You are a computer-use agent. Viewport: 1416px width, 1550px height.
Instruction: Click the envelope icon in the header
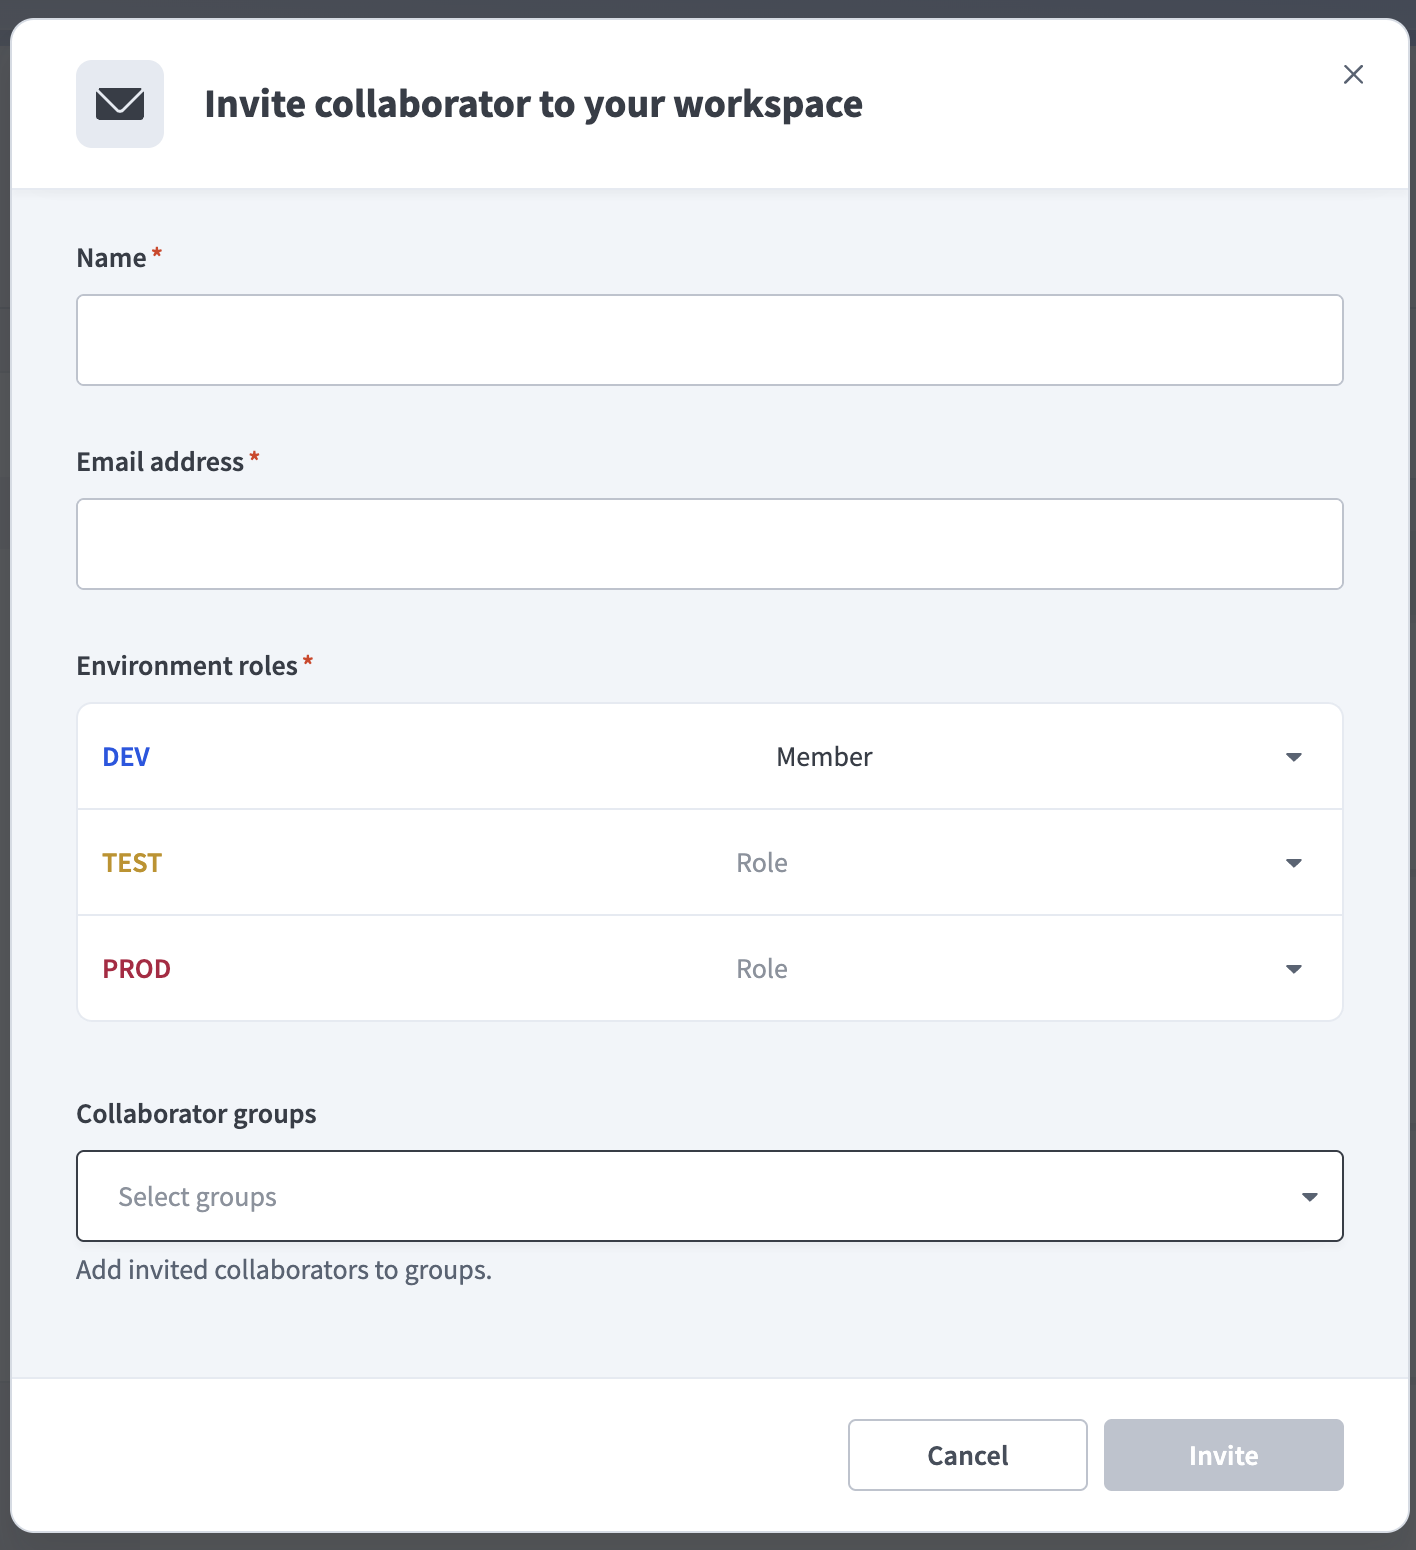120,104
